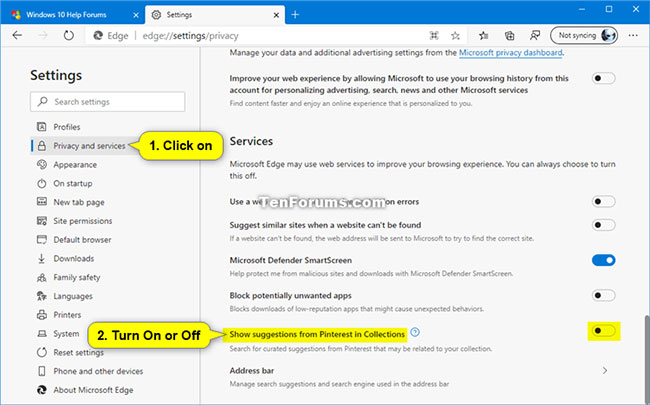The image size is (650, 405).
Task: Click the Family safety icon
Action: pyautogui.click(x=41, y=277)
